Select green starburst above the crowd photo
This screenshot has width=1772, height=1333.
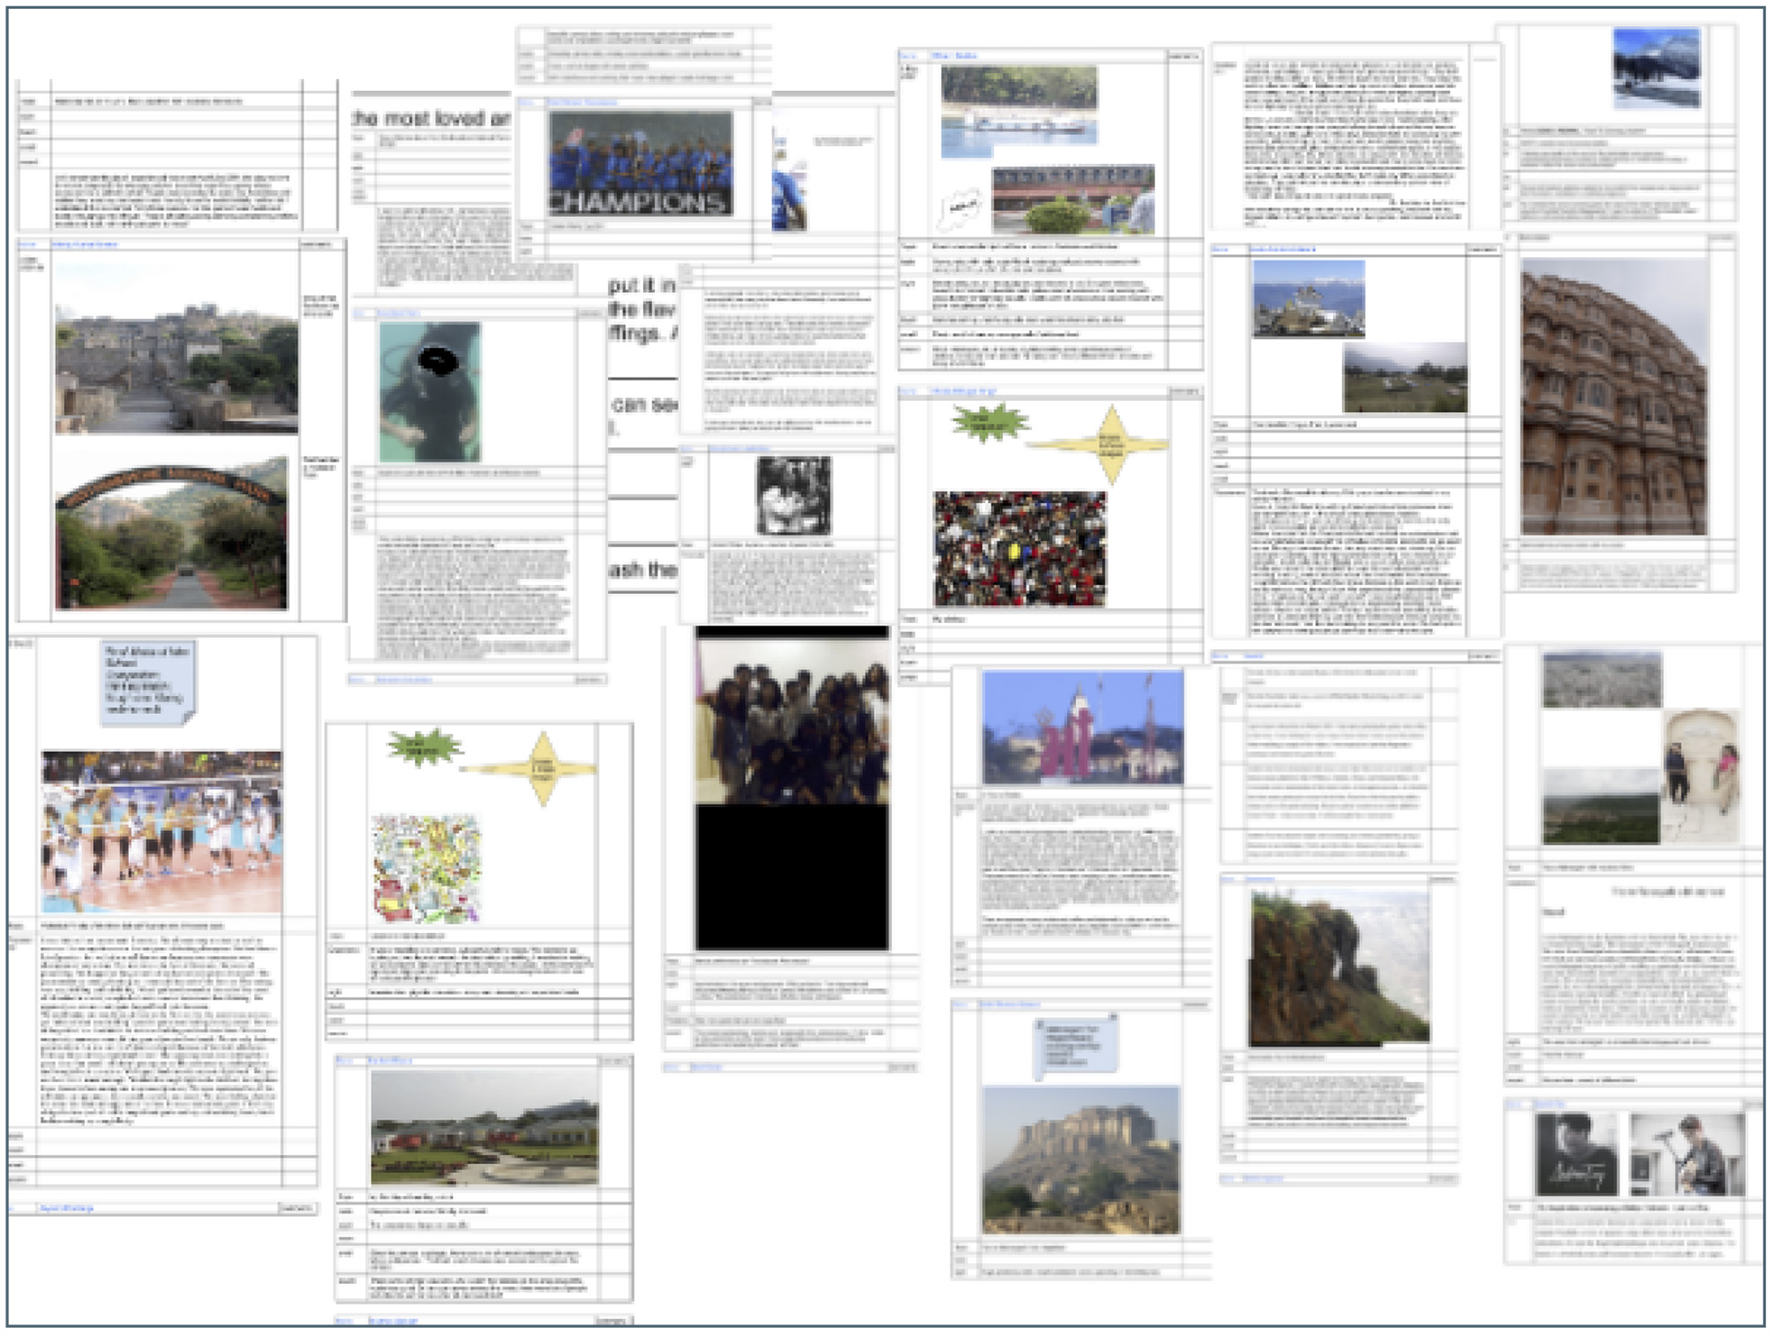989,424
